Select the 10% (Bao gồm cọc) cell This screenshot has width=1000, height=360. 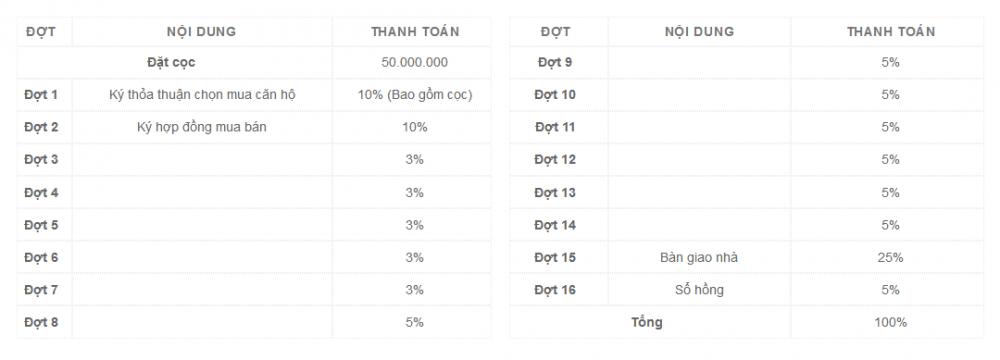point(415,95)
